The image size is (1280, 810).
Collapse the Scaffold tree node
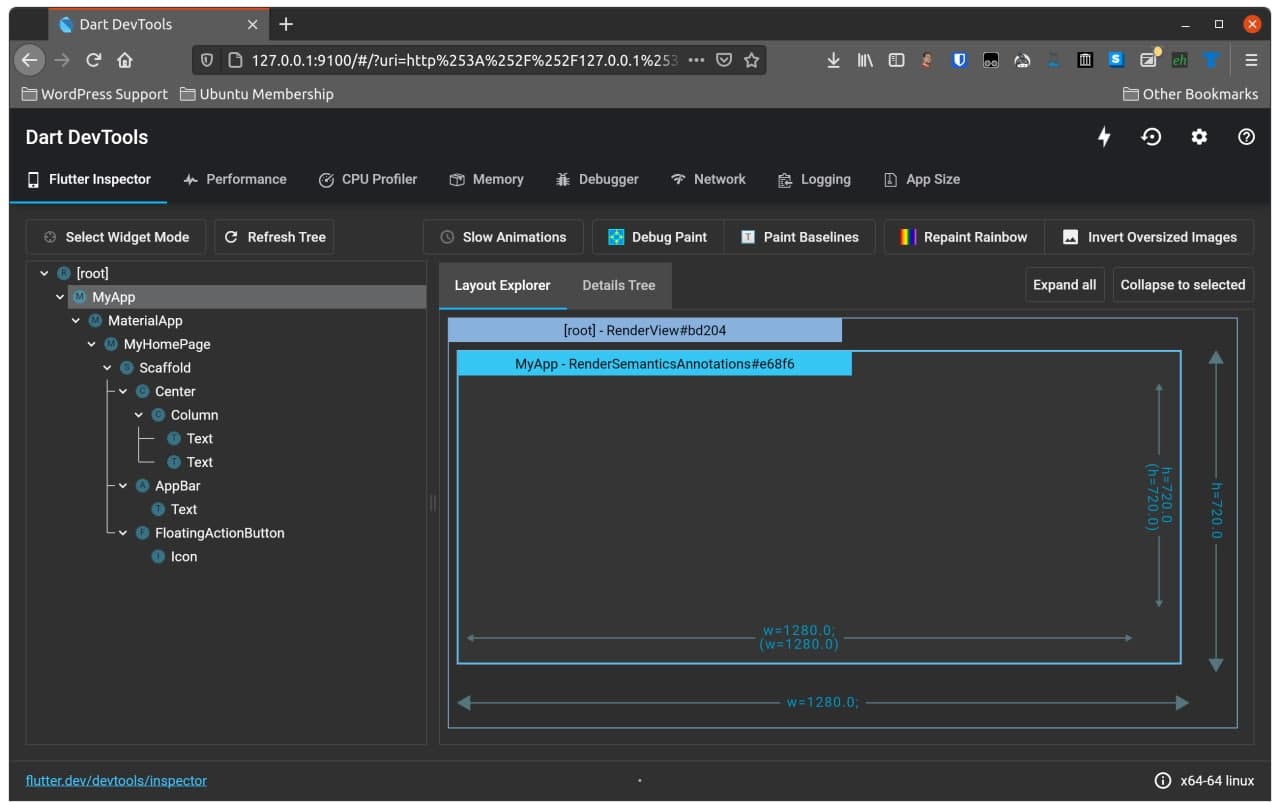[x=107, y=367]
